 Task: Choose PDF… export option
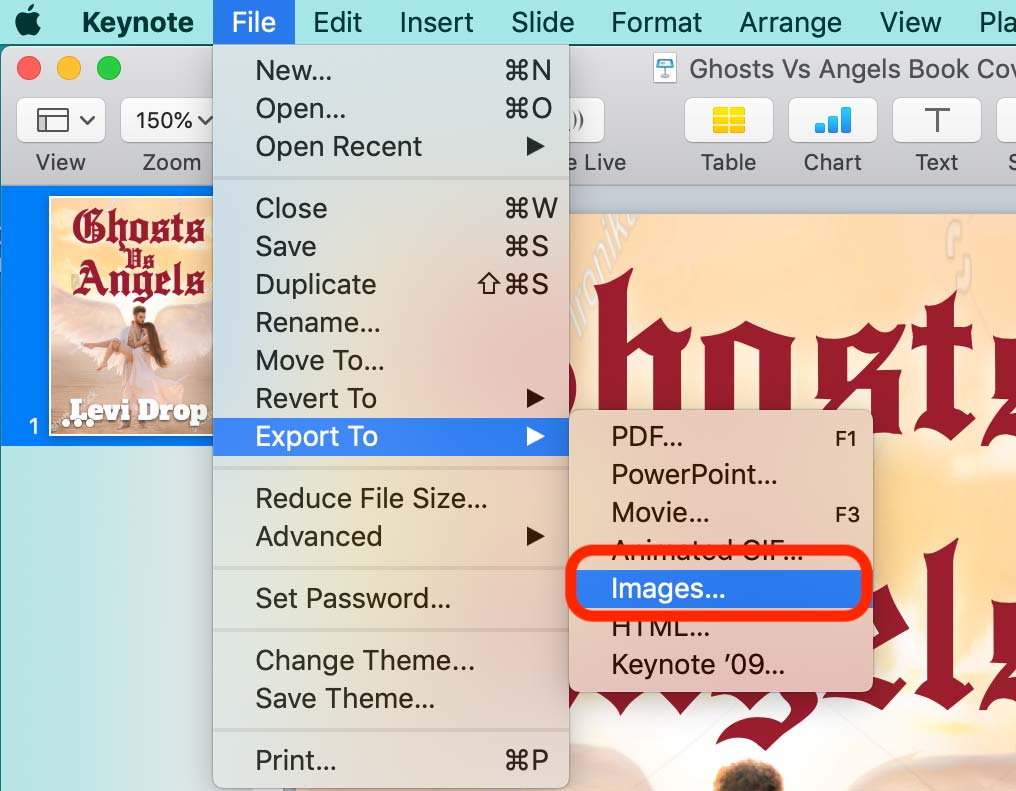pyautogui.click(x=721, y=437)
